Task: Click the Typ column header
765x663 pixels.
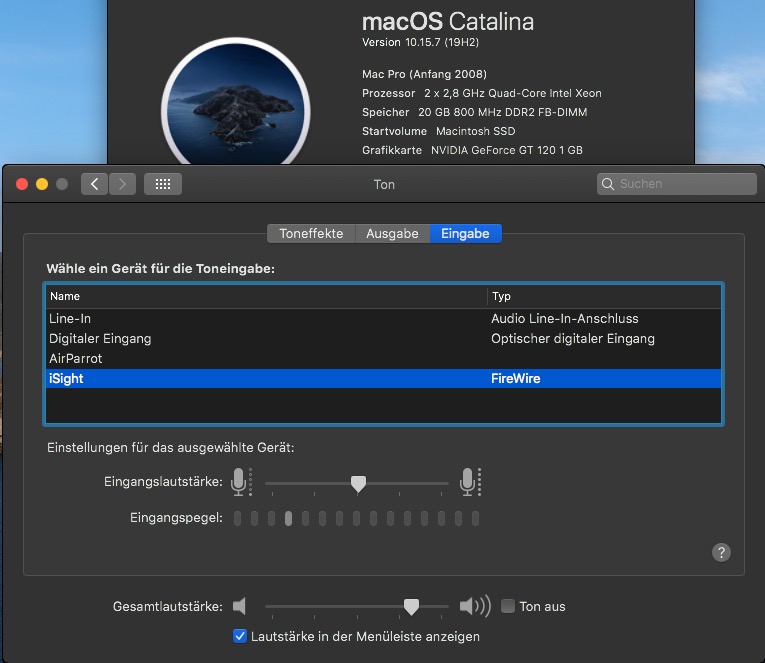Action: pos(604,296)
